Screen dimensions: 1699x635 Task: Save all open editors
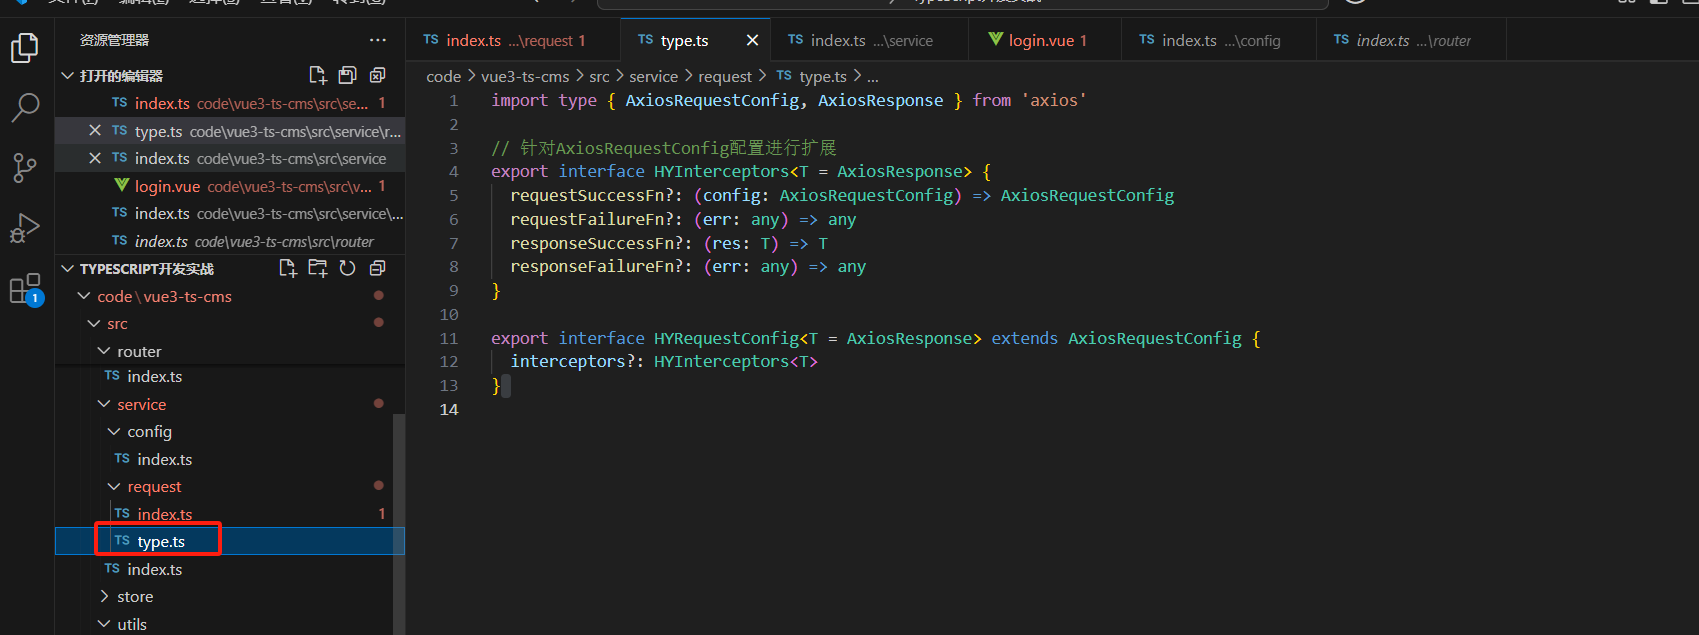347,75
